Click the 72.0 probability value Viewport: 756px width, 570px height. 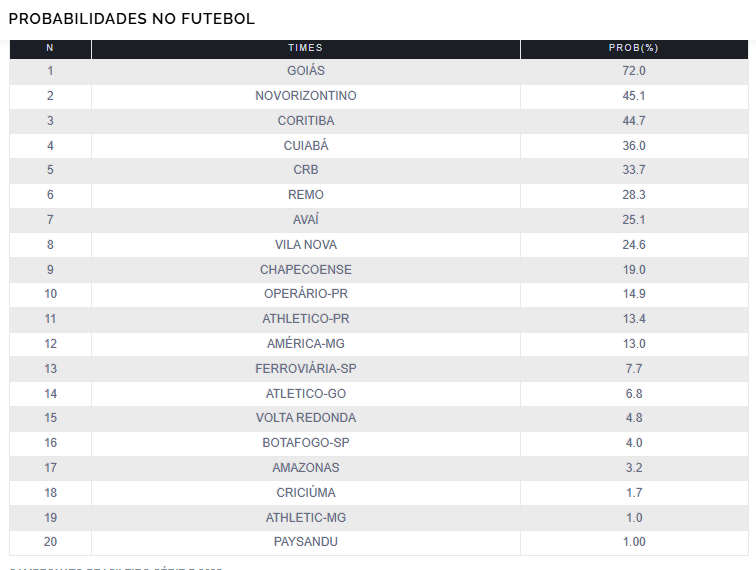tap(634, 71)
